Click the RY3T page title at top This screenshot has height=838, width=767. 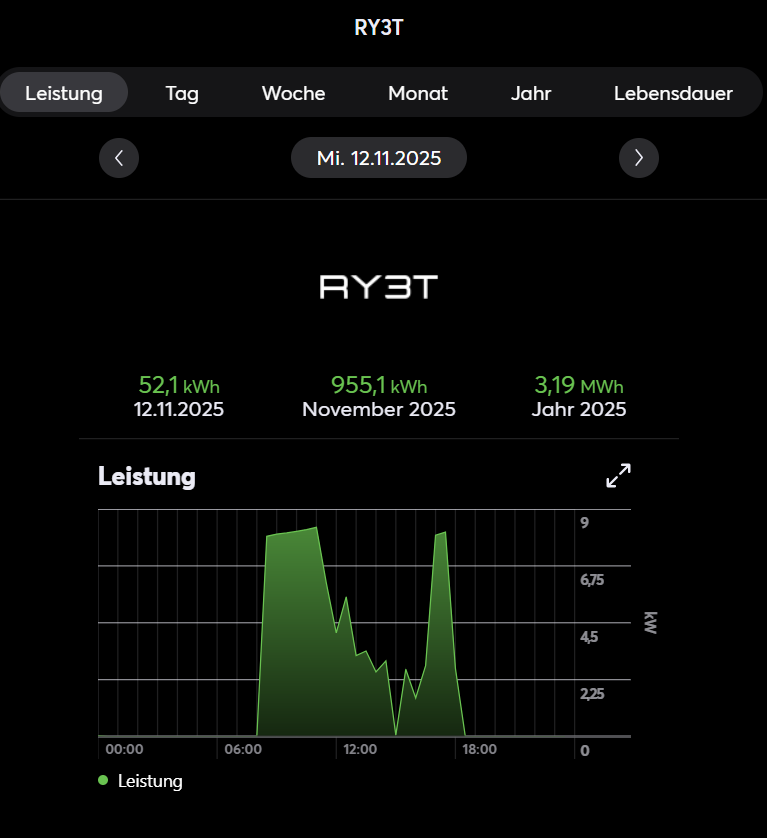tap(379, 27)
